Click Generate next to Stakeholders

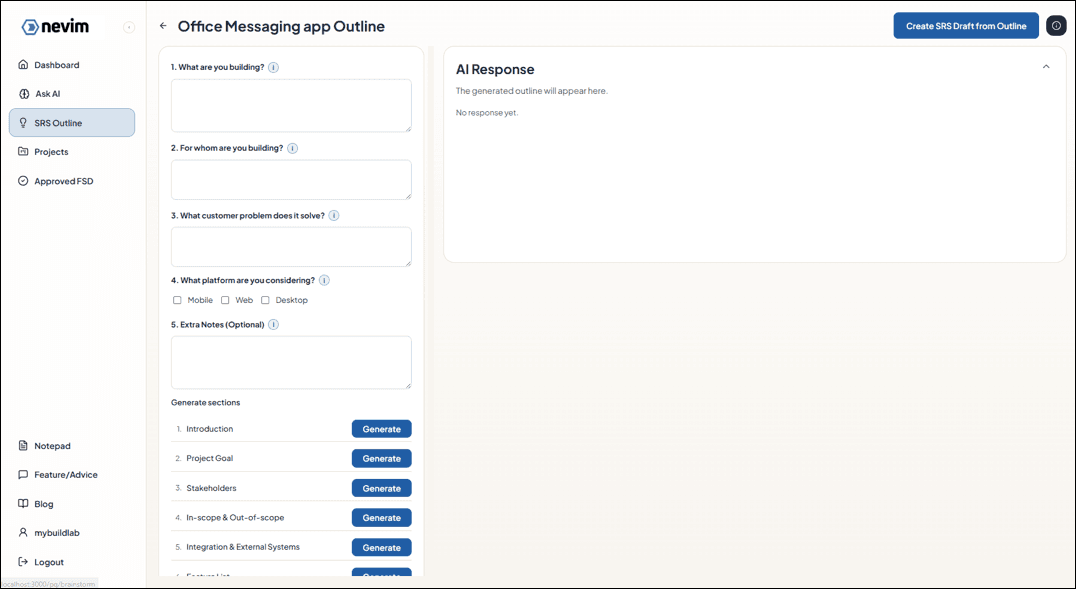pyautogui.click(x=381, y=488)
